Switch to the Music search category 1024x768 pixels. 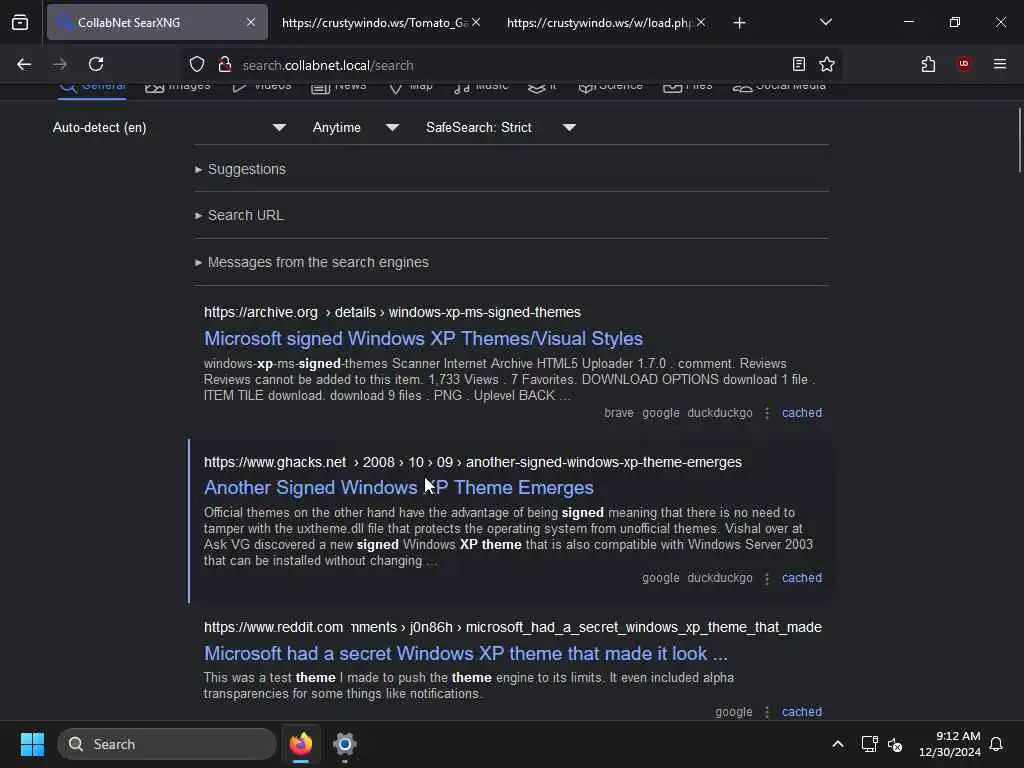tap(481, 88)
